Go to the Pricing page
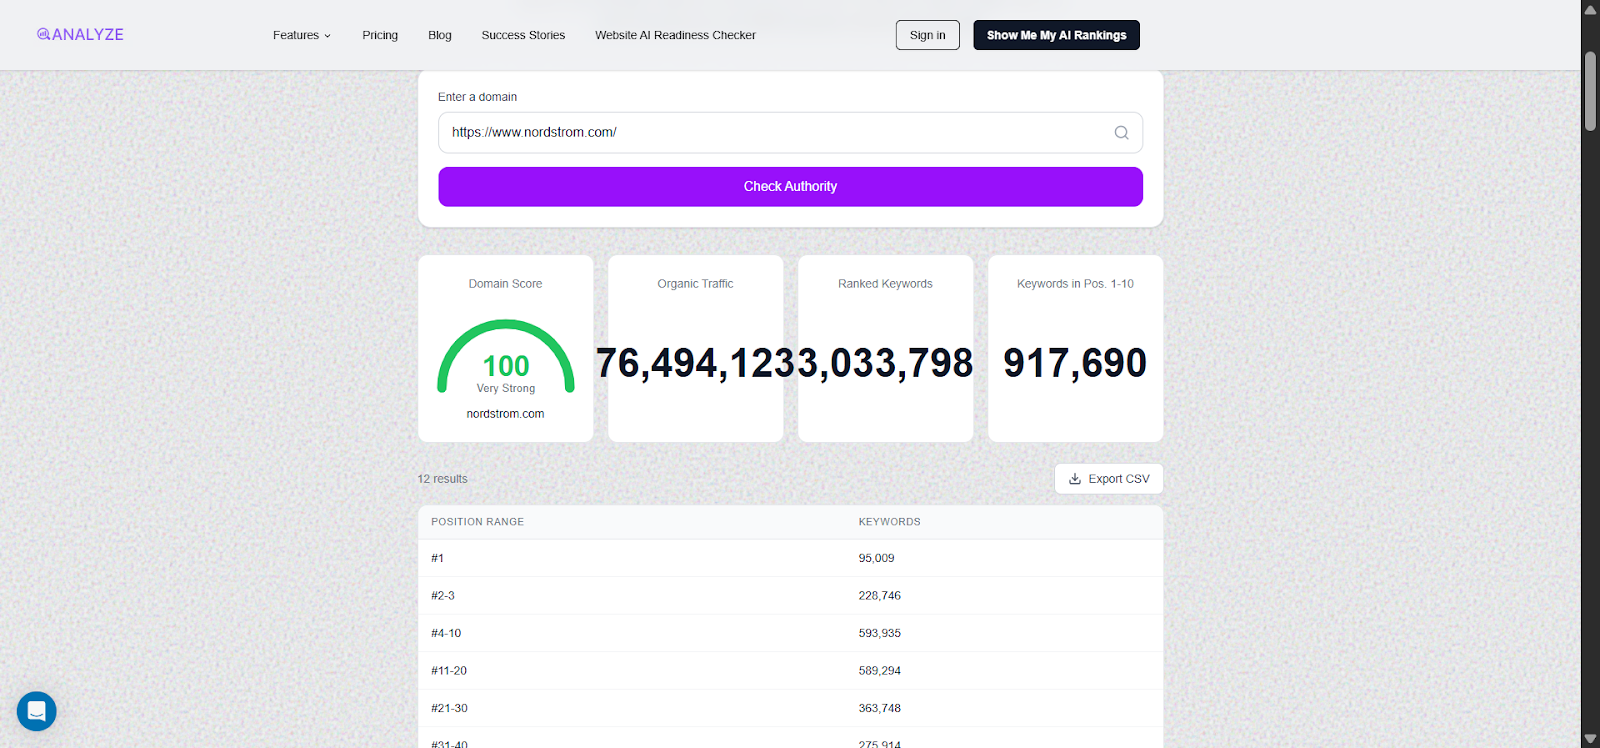Image resolution: width=1600 pixels, height=748 pixels. (380, 35)
